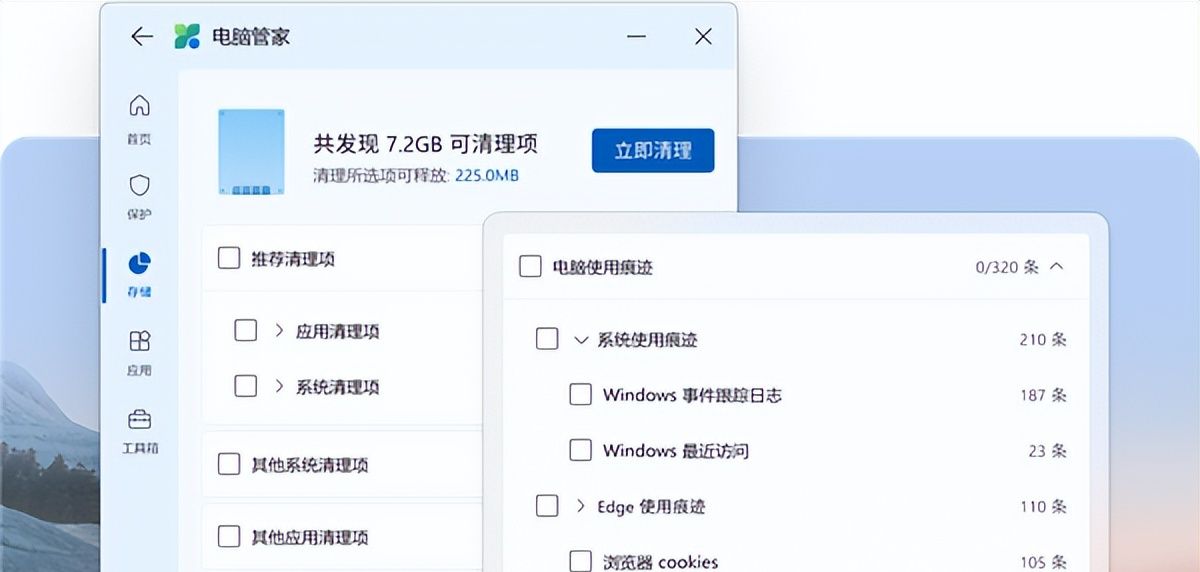Minimize the 电脑管家 window
This screenshot has height=572, width=1200.
[x=636, y=37]
